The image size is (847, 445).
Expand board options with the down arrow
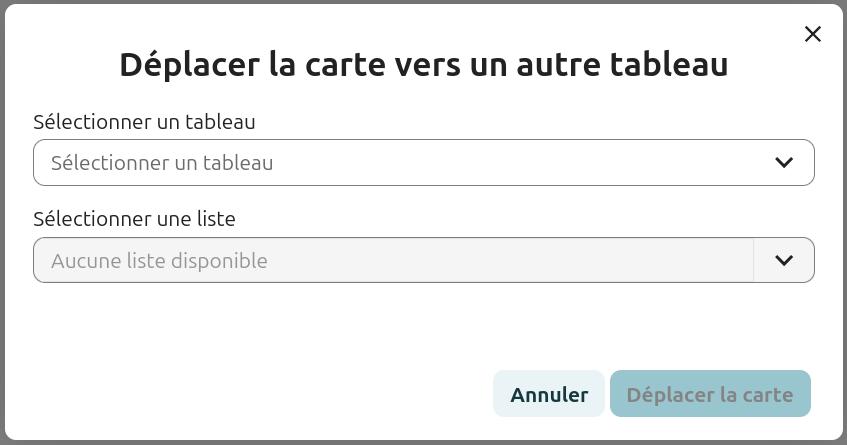pyautogui.click(x=784, y=162)
